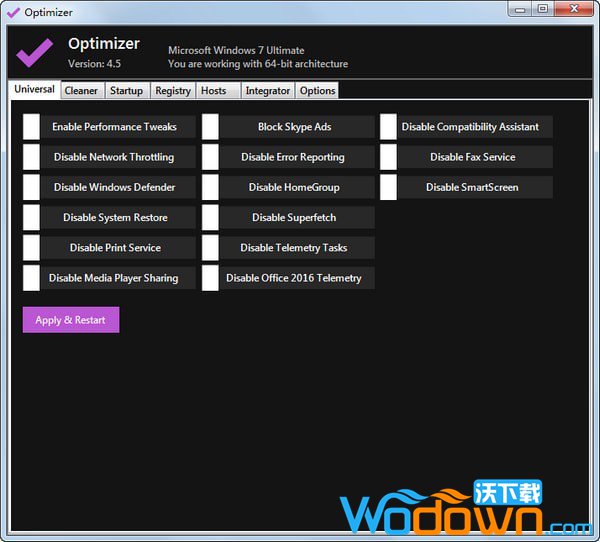Go to the Registry tab
This screenshot has width=600, height=542.
coord(173,91)
